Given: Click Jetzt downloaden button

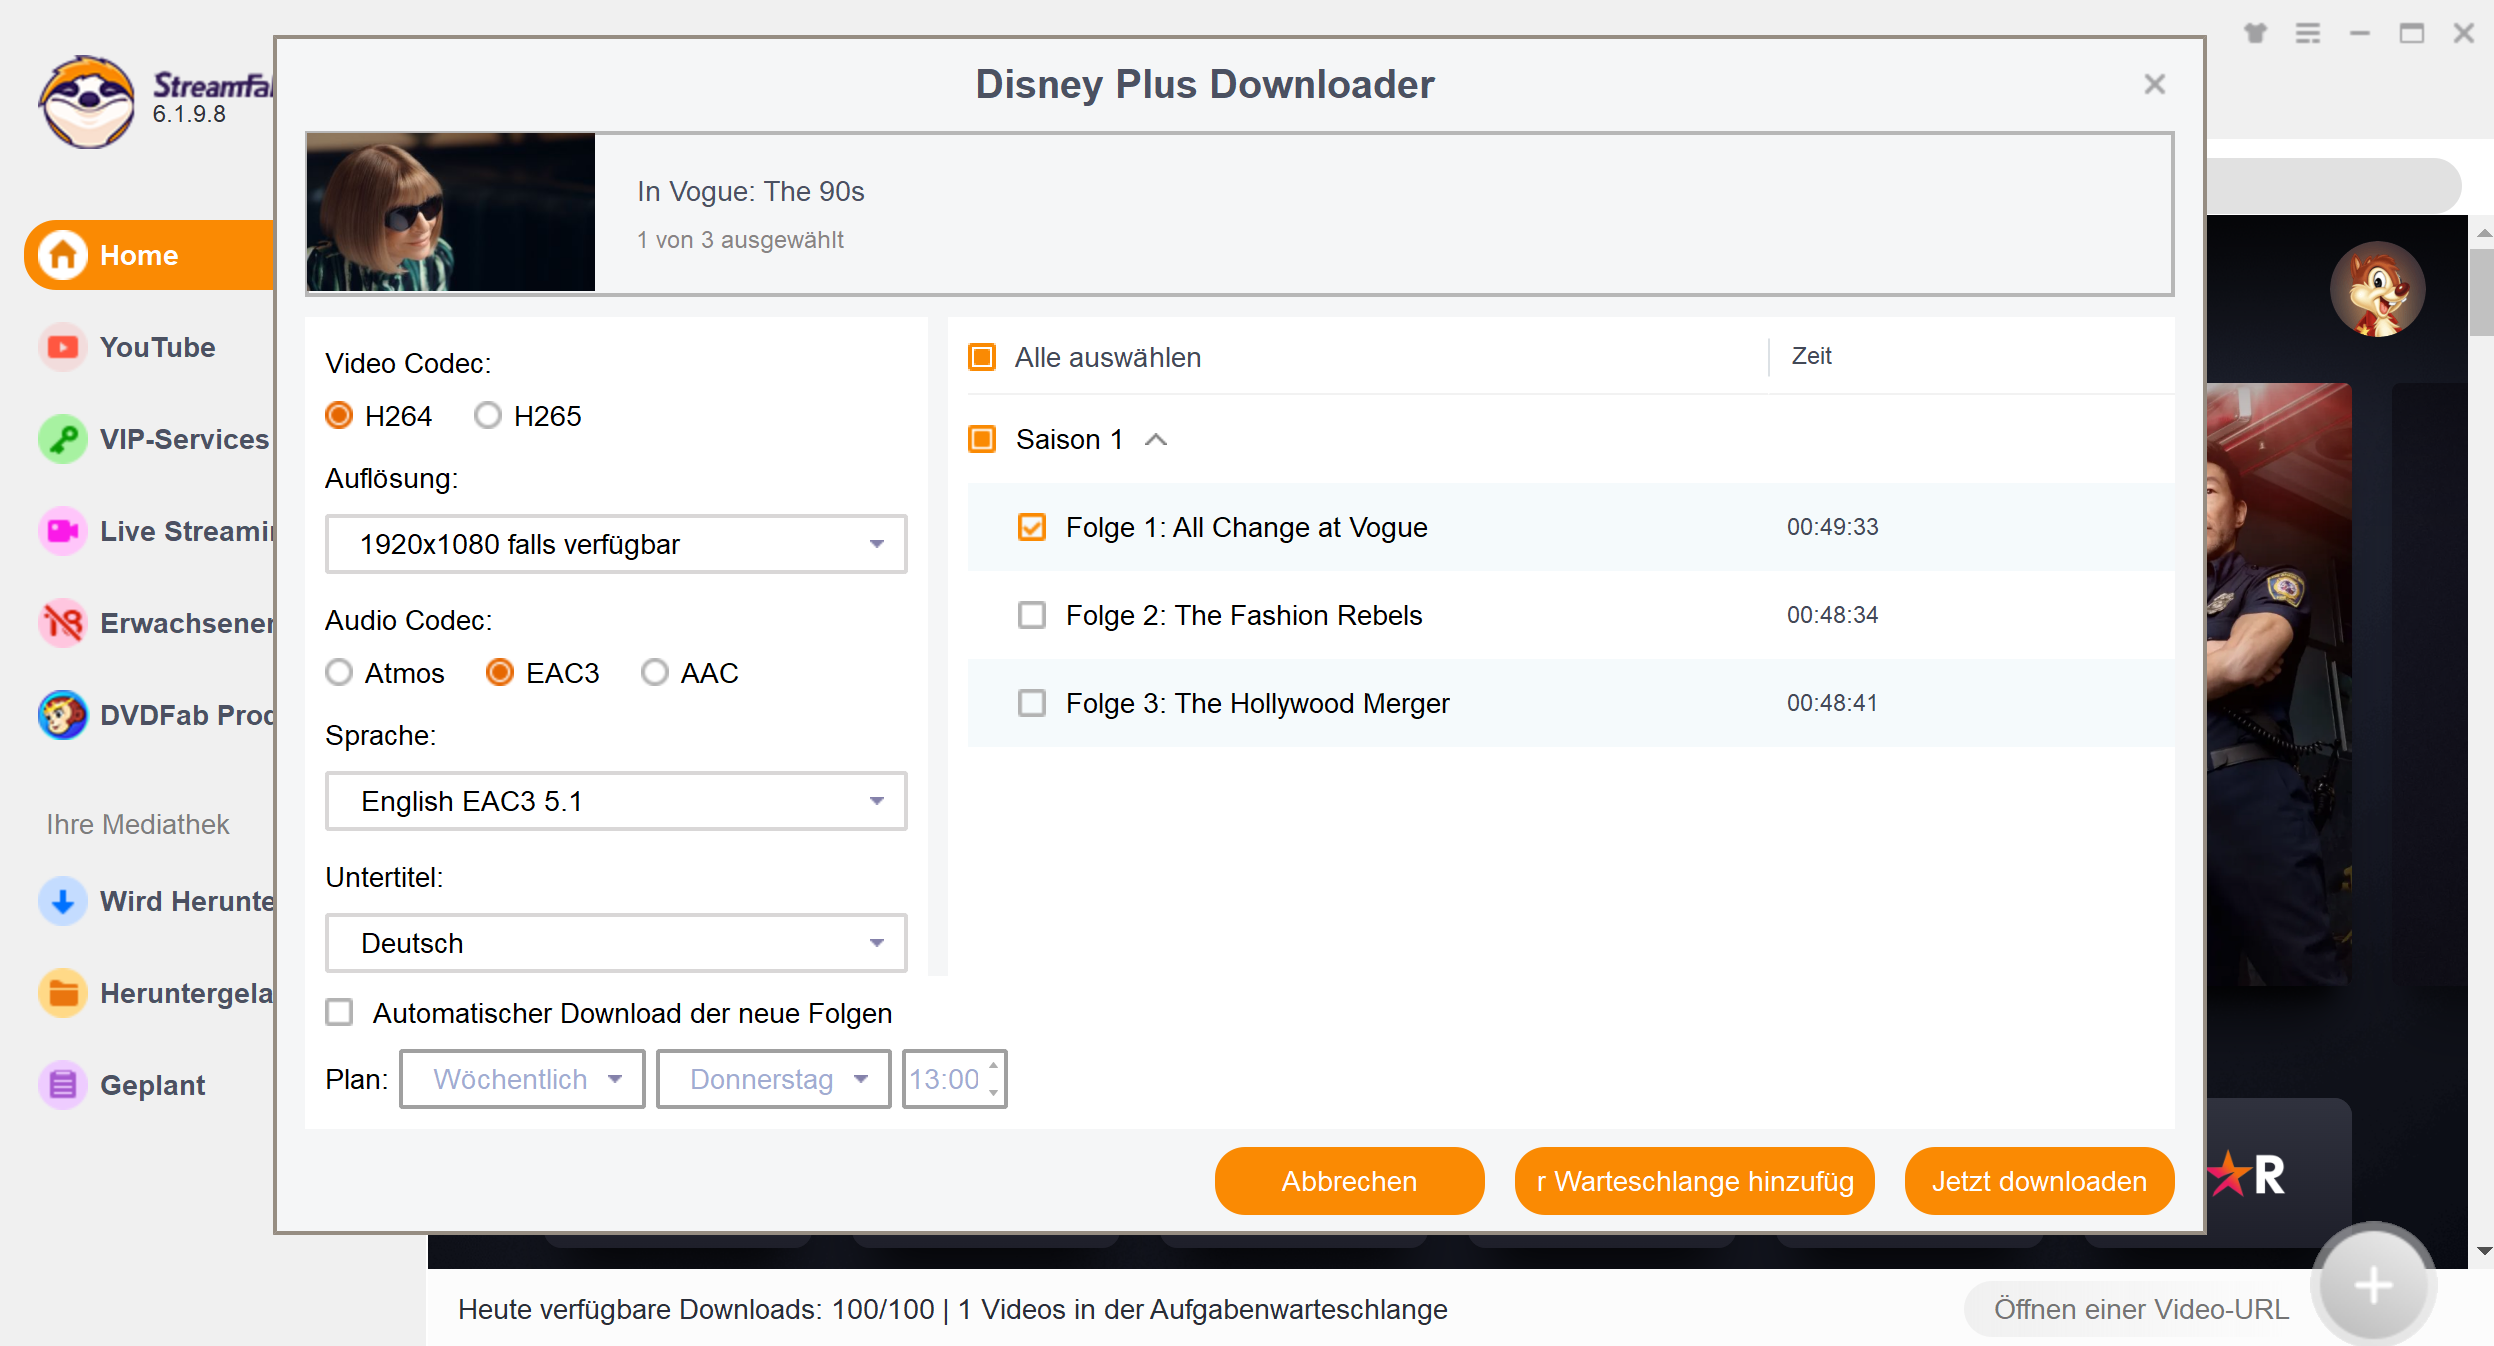Looking at the screenshot, I should 2039,1181.
